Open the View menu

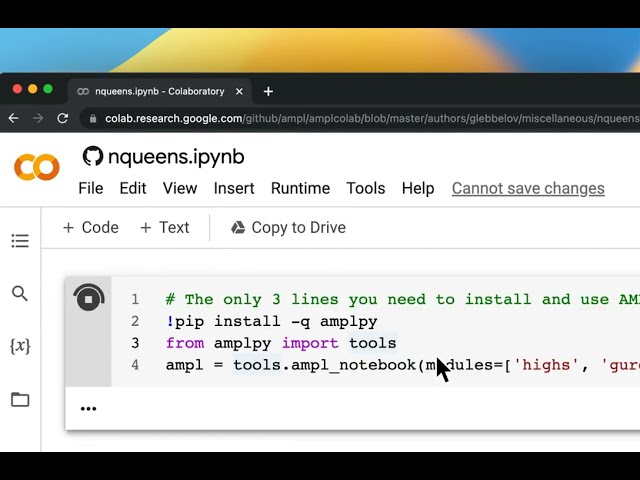180,188
